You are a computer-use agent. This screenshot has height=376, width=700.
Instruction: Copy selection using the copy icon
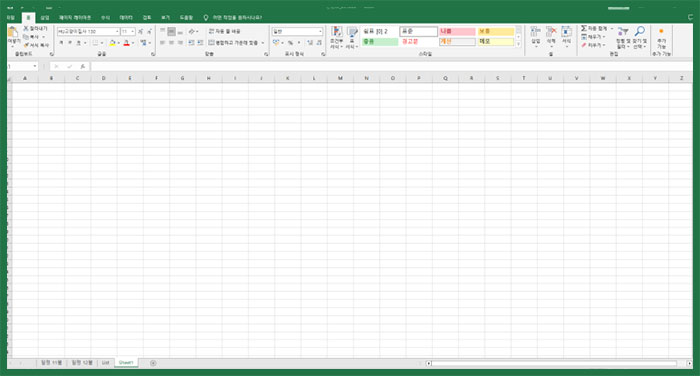click(x=26, y=37)
